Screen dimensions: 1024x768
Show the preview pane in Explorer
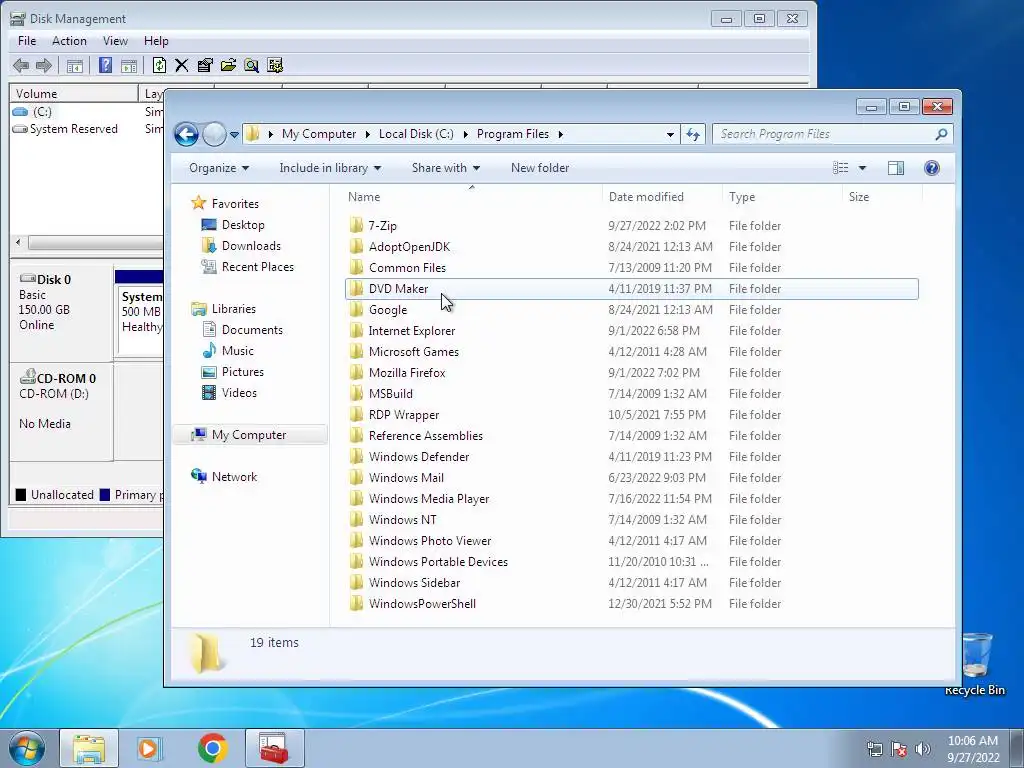tap(896, 168)
